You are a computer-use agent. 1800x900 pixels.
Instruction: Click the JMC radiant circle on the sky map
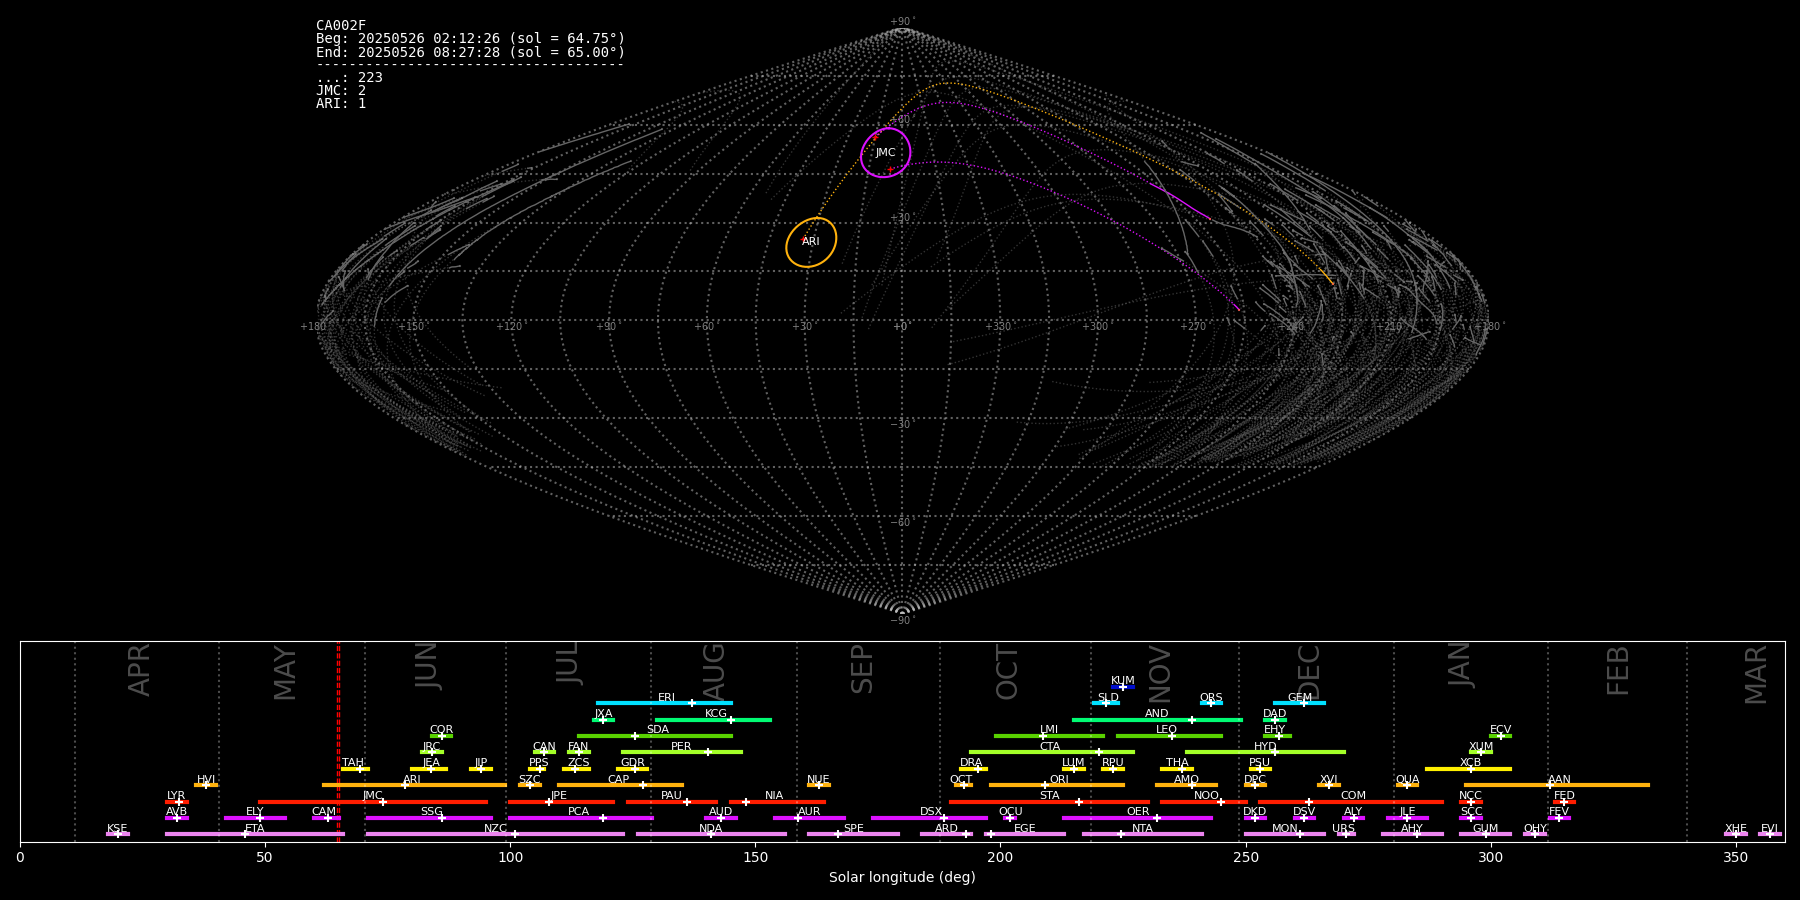[x=886, y=153]
